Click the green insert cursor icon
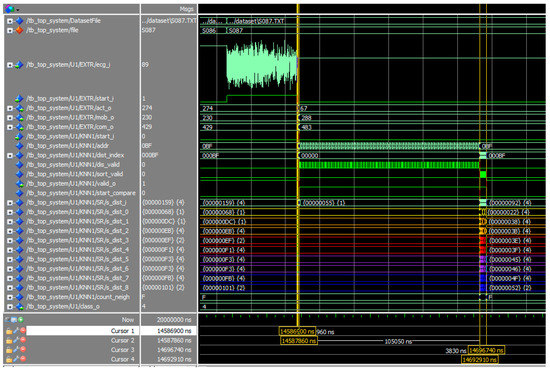 point(21,319)
